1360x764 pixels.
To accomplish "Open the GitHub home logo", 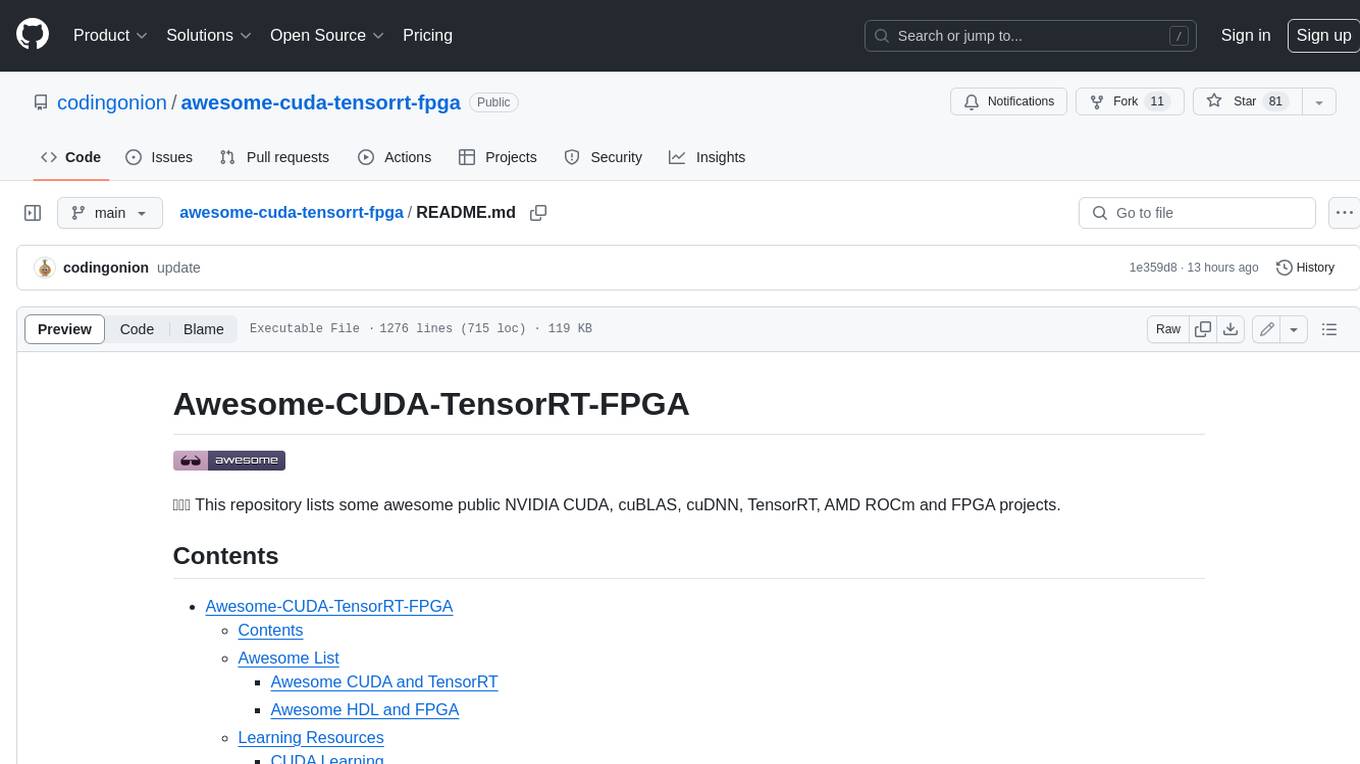I will [x=32, y=35].
